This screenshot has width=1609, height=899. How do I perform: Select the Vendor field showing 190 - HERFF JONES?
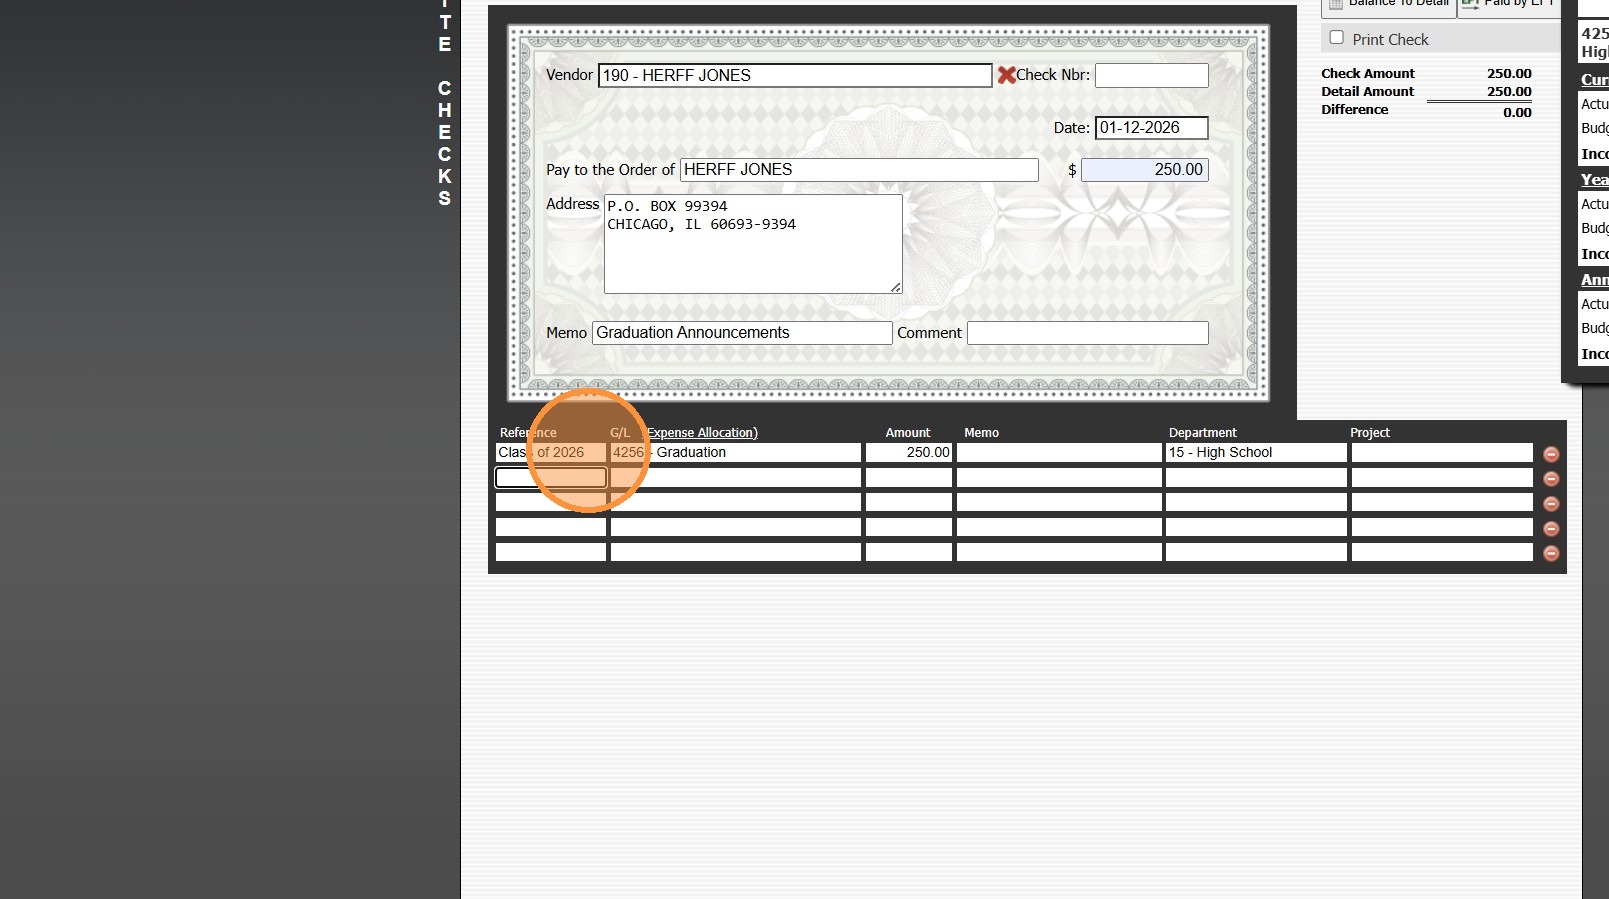pos(795,75)
